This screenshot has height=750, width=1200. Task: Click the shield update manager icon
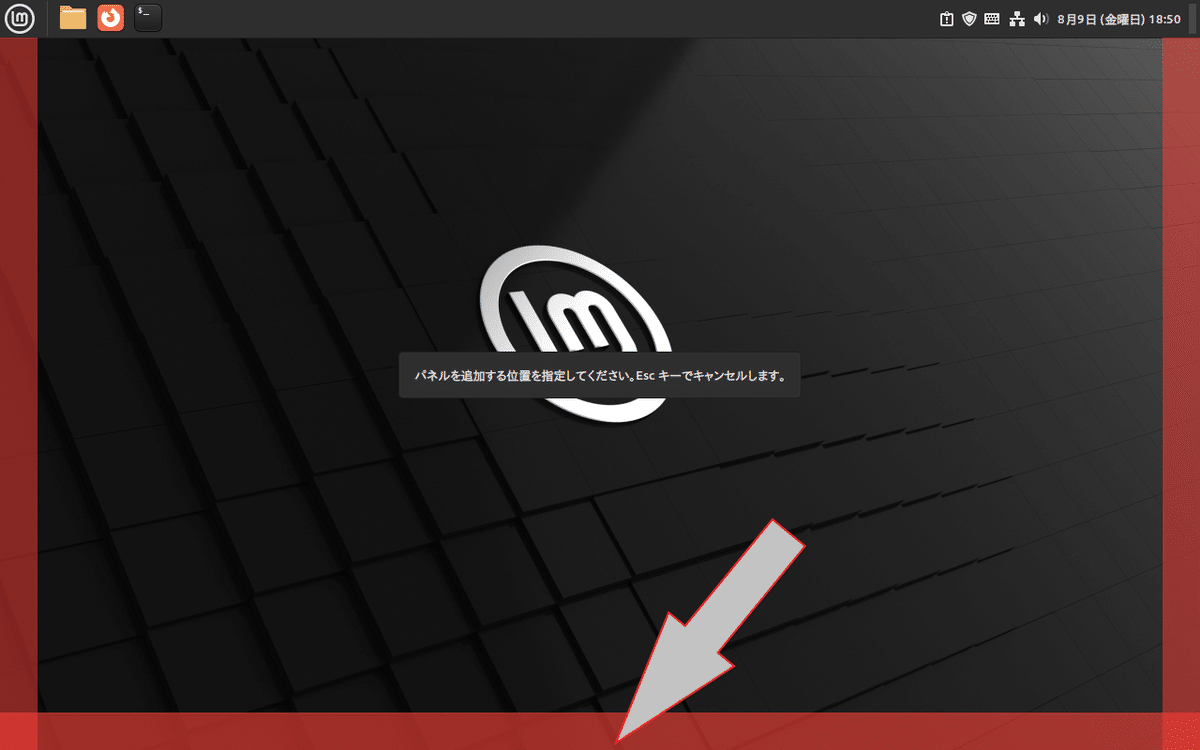point(969,19)
